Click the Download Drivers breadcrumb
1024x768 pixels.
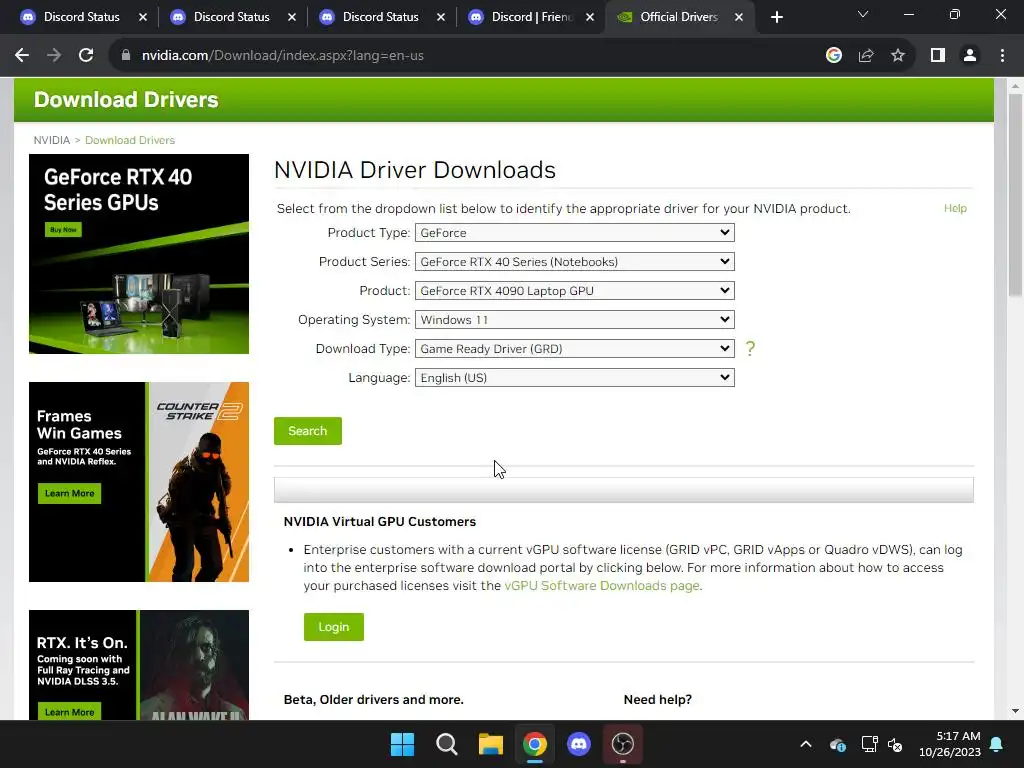tap(130, 140)
